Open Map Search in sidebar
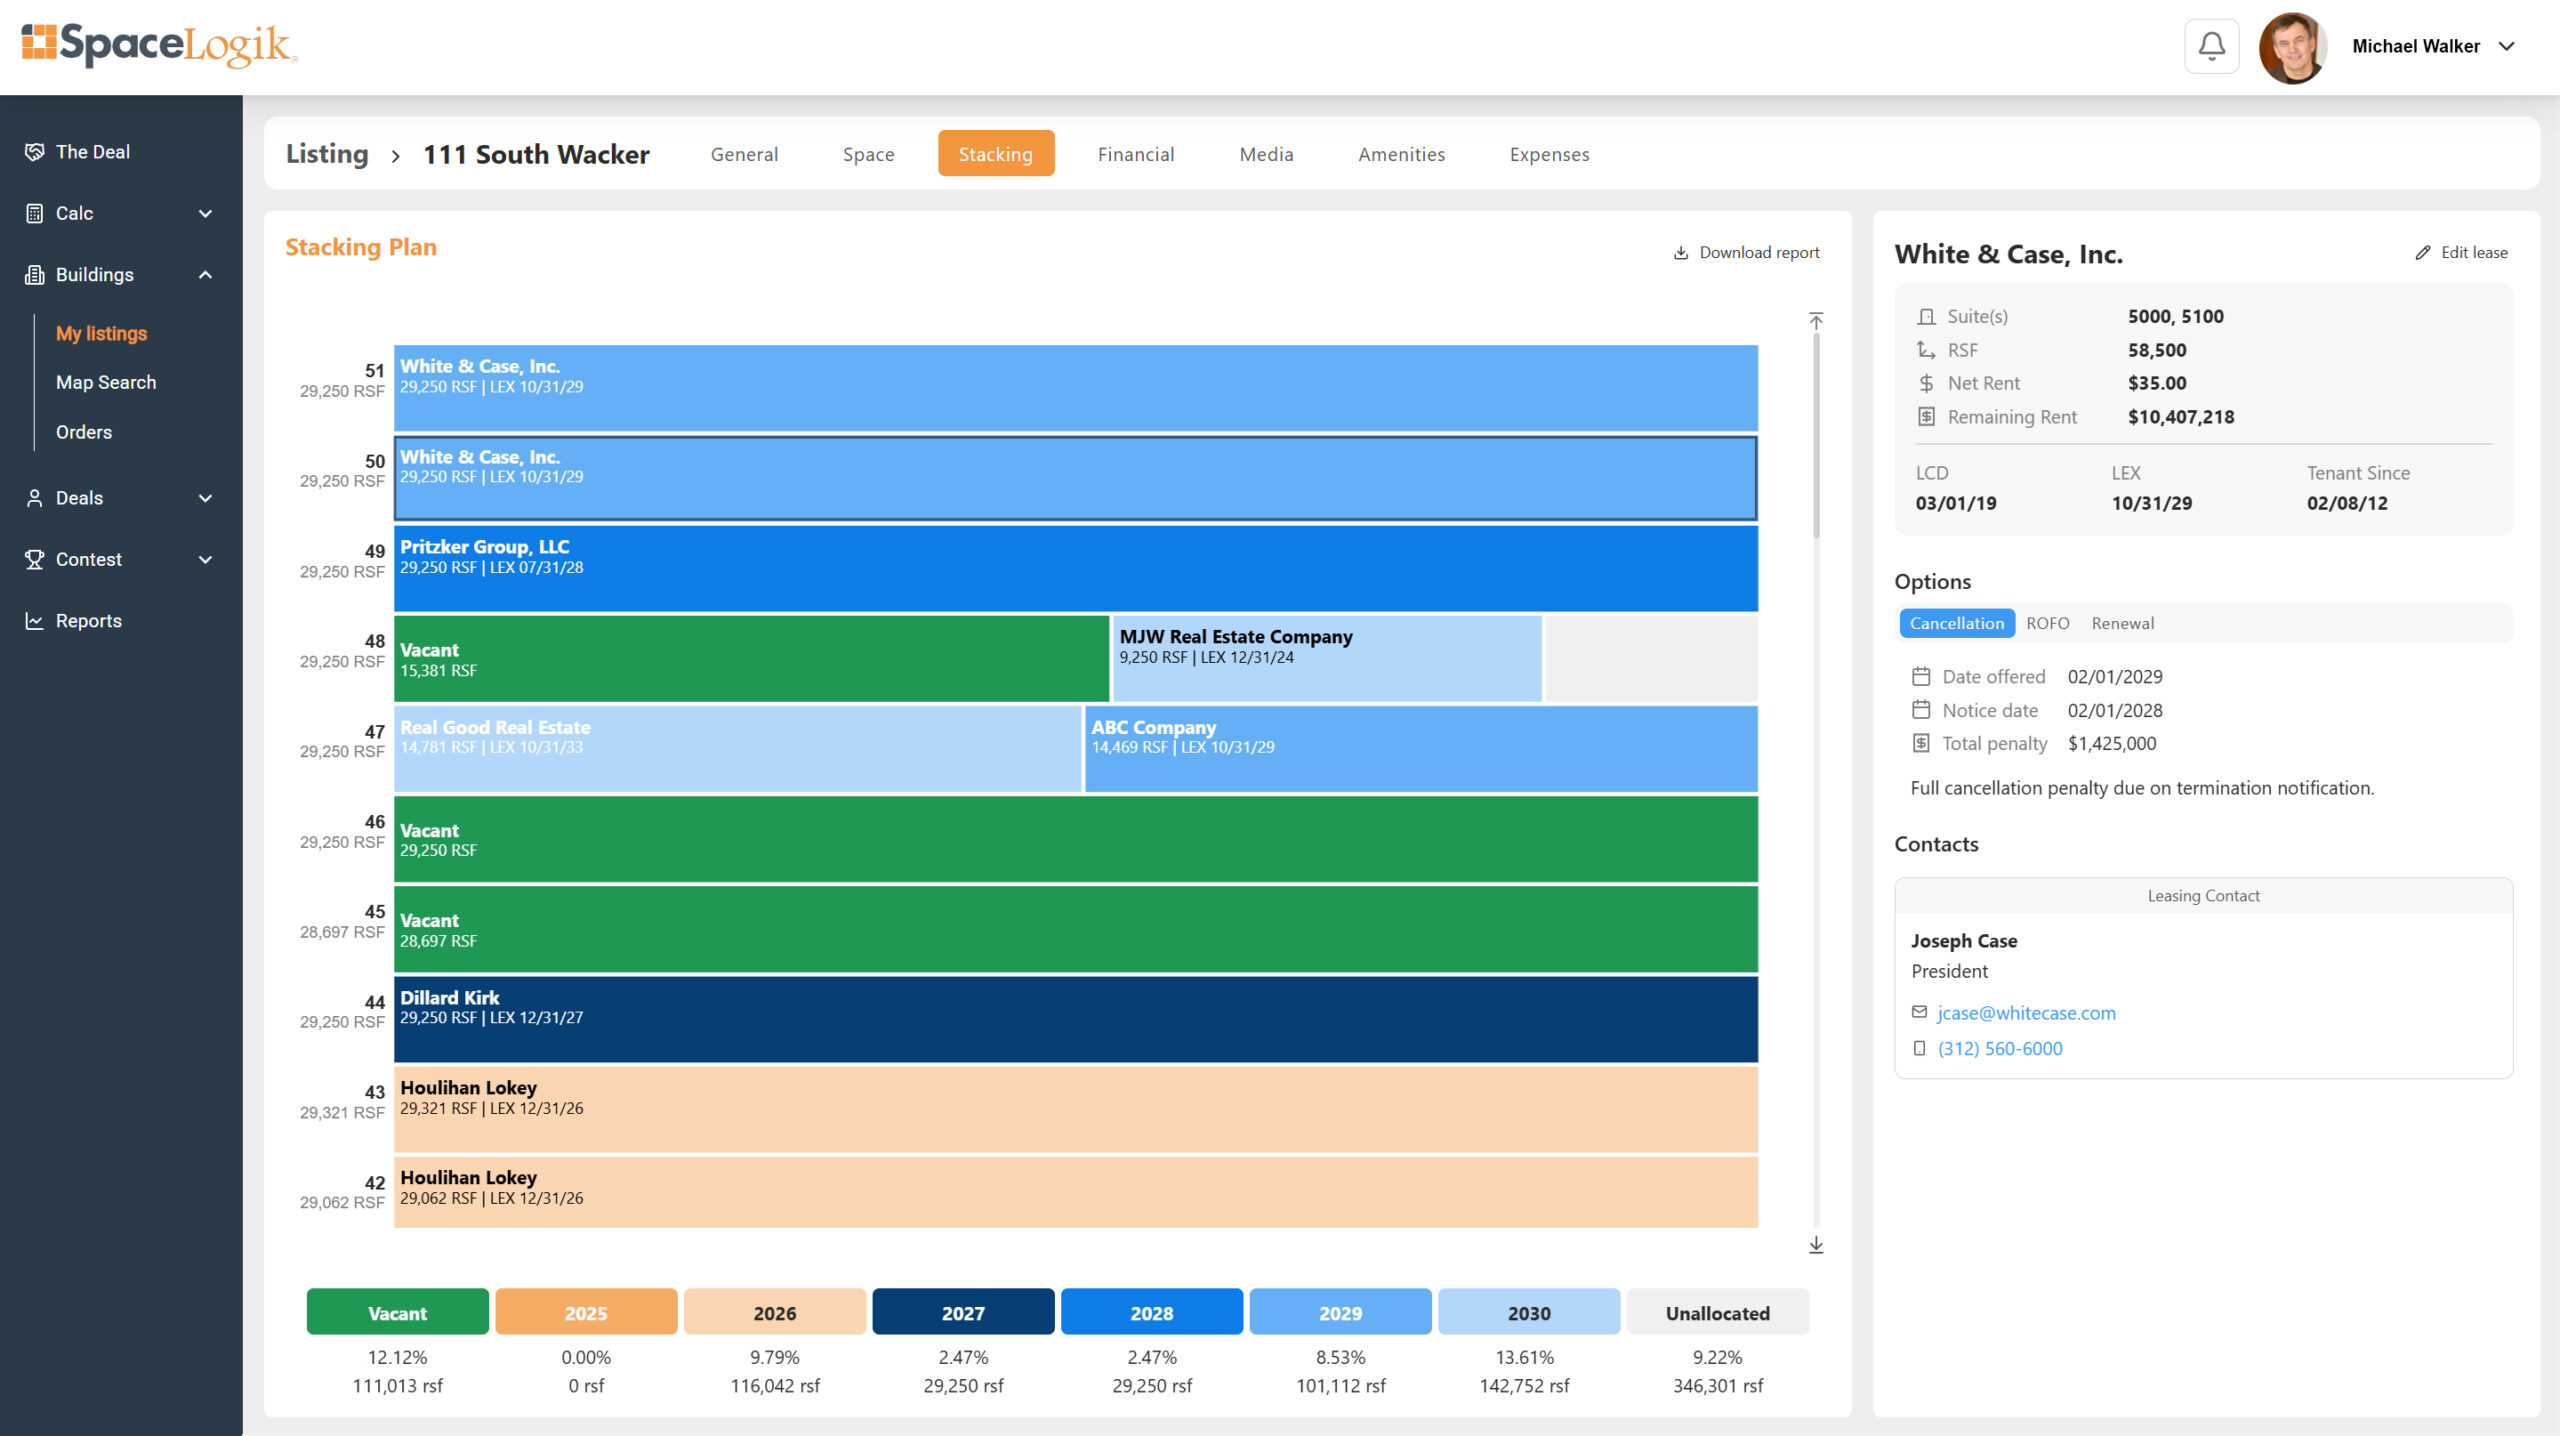 tap(106, 382)
